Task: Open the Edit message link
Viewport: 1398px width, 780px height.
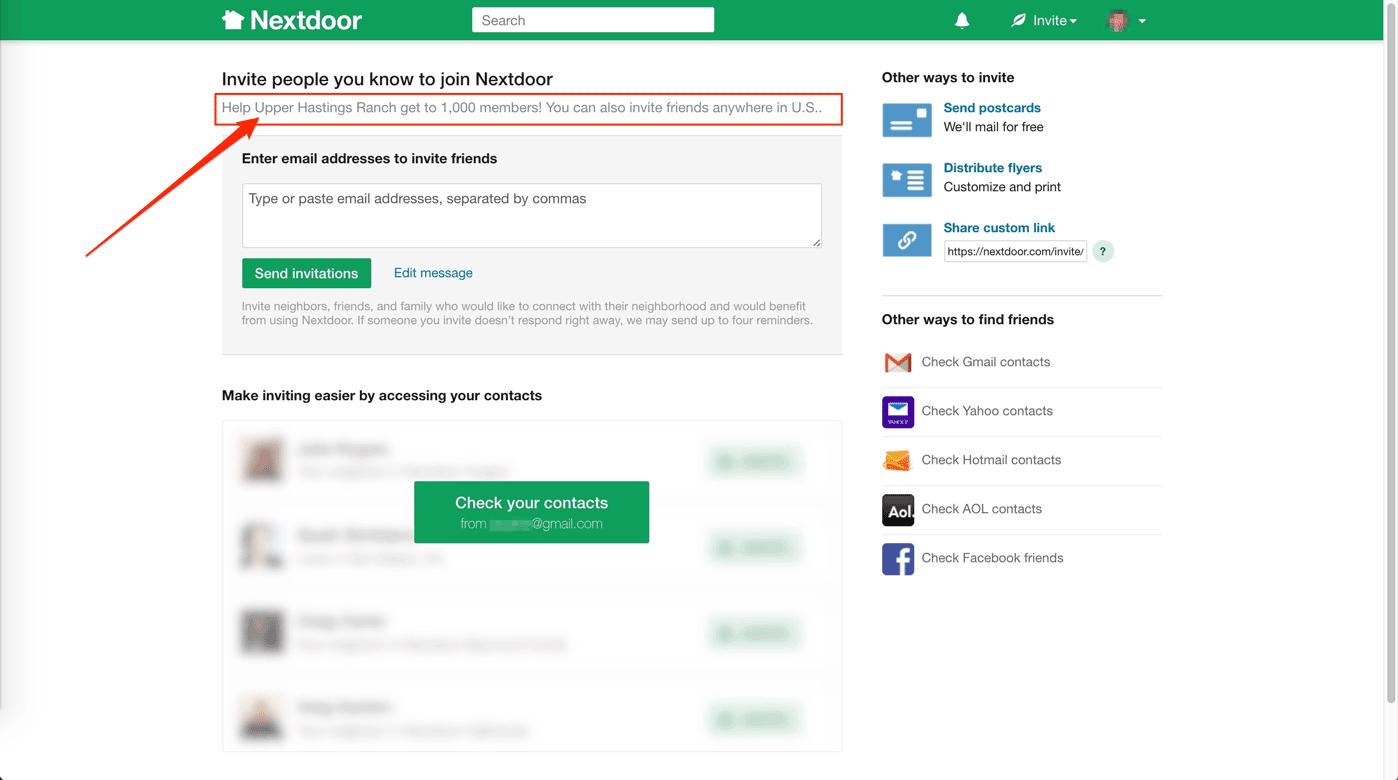Action: coord(433,273)
